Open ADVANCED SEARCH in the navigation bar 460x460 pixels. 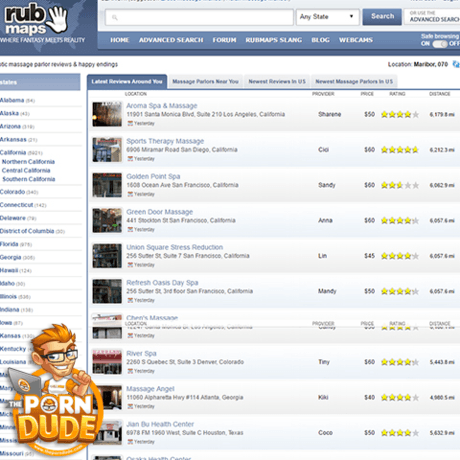pyautogui.click(x=171, y=40)
